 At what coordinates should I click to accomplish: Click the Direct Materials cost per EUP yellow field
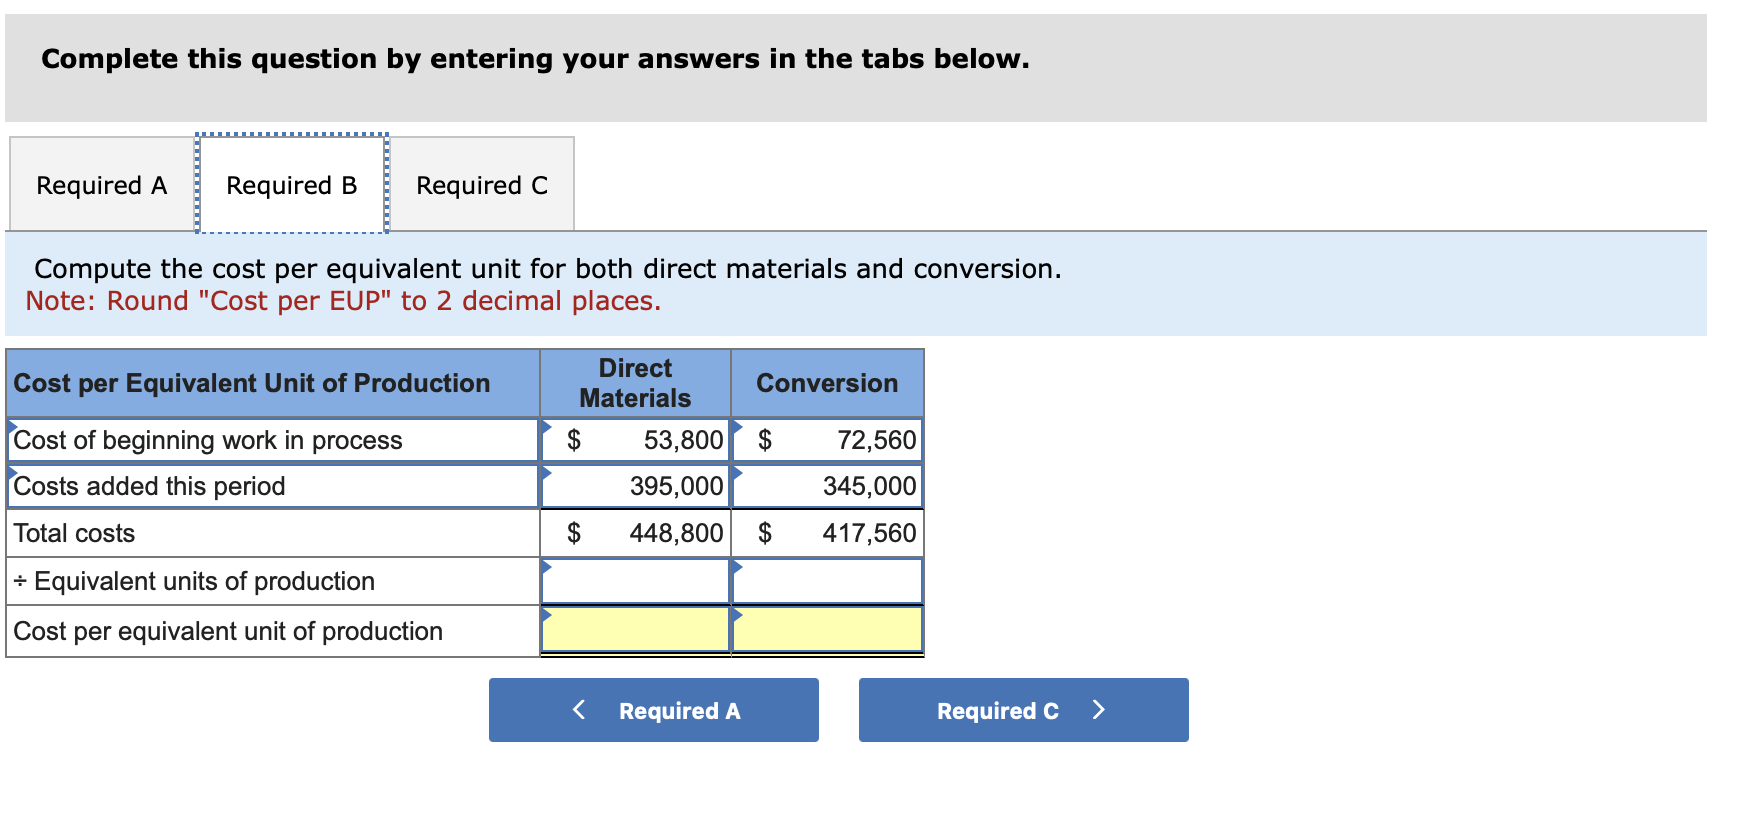[x=635, y=629]
